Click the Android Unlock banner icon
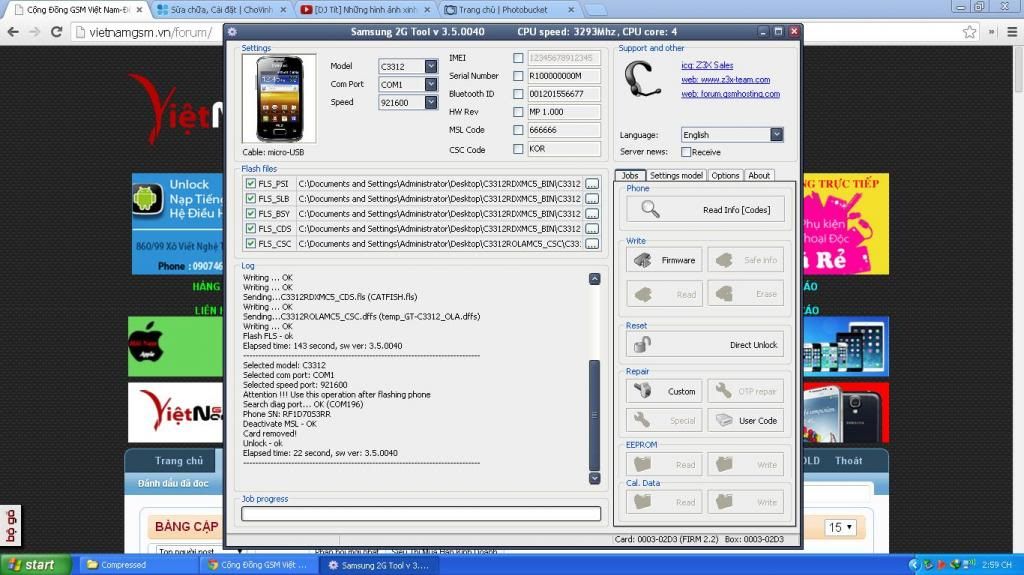This screenshot has width=1024, height=575. click(147, 199)
